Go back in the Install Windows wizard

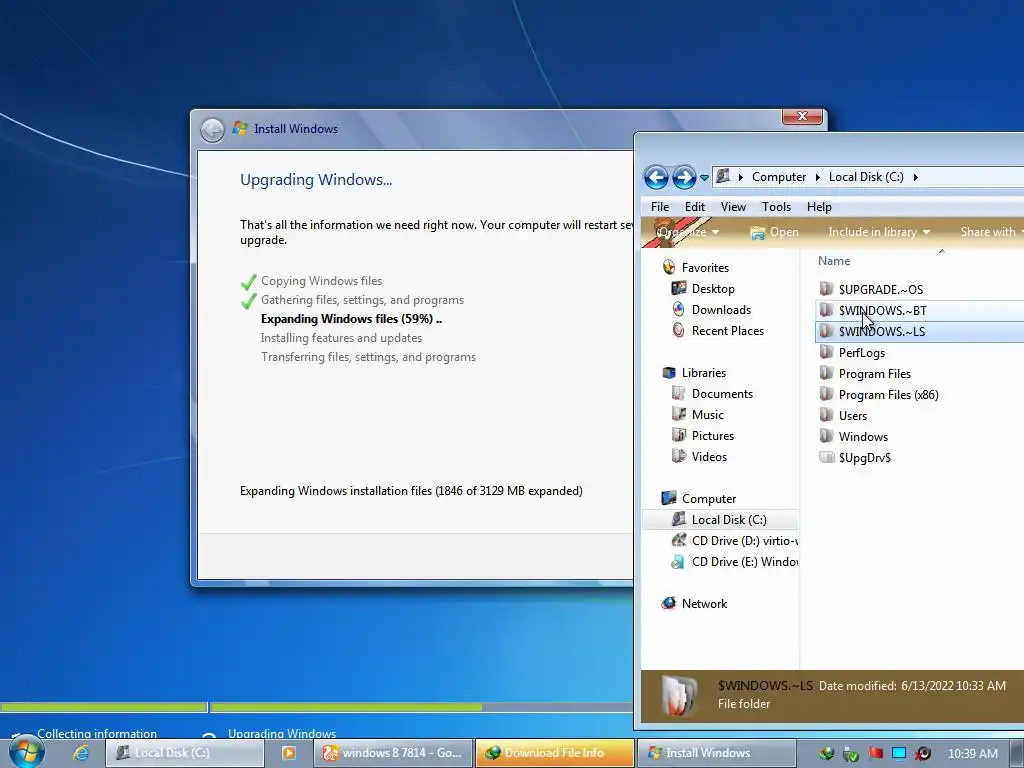point(212,129)
